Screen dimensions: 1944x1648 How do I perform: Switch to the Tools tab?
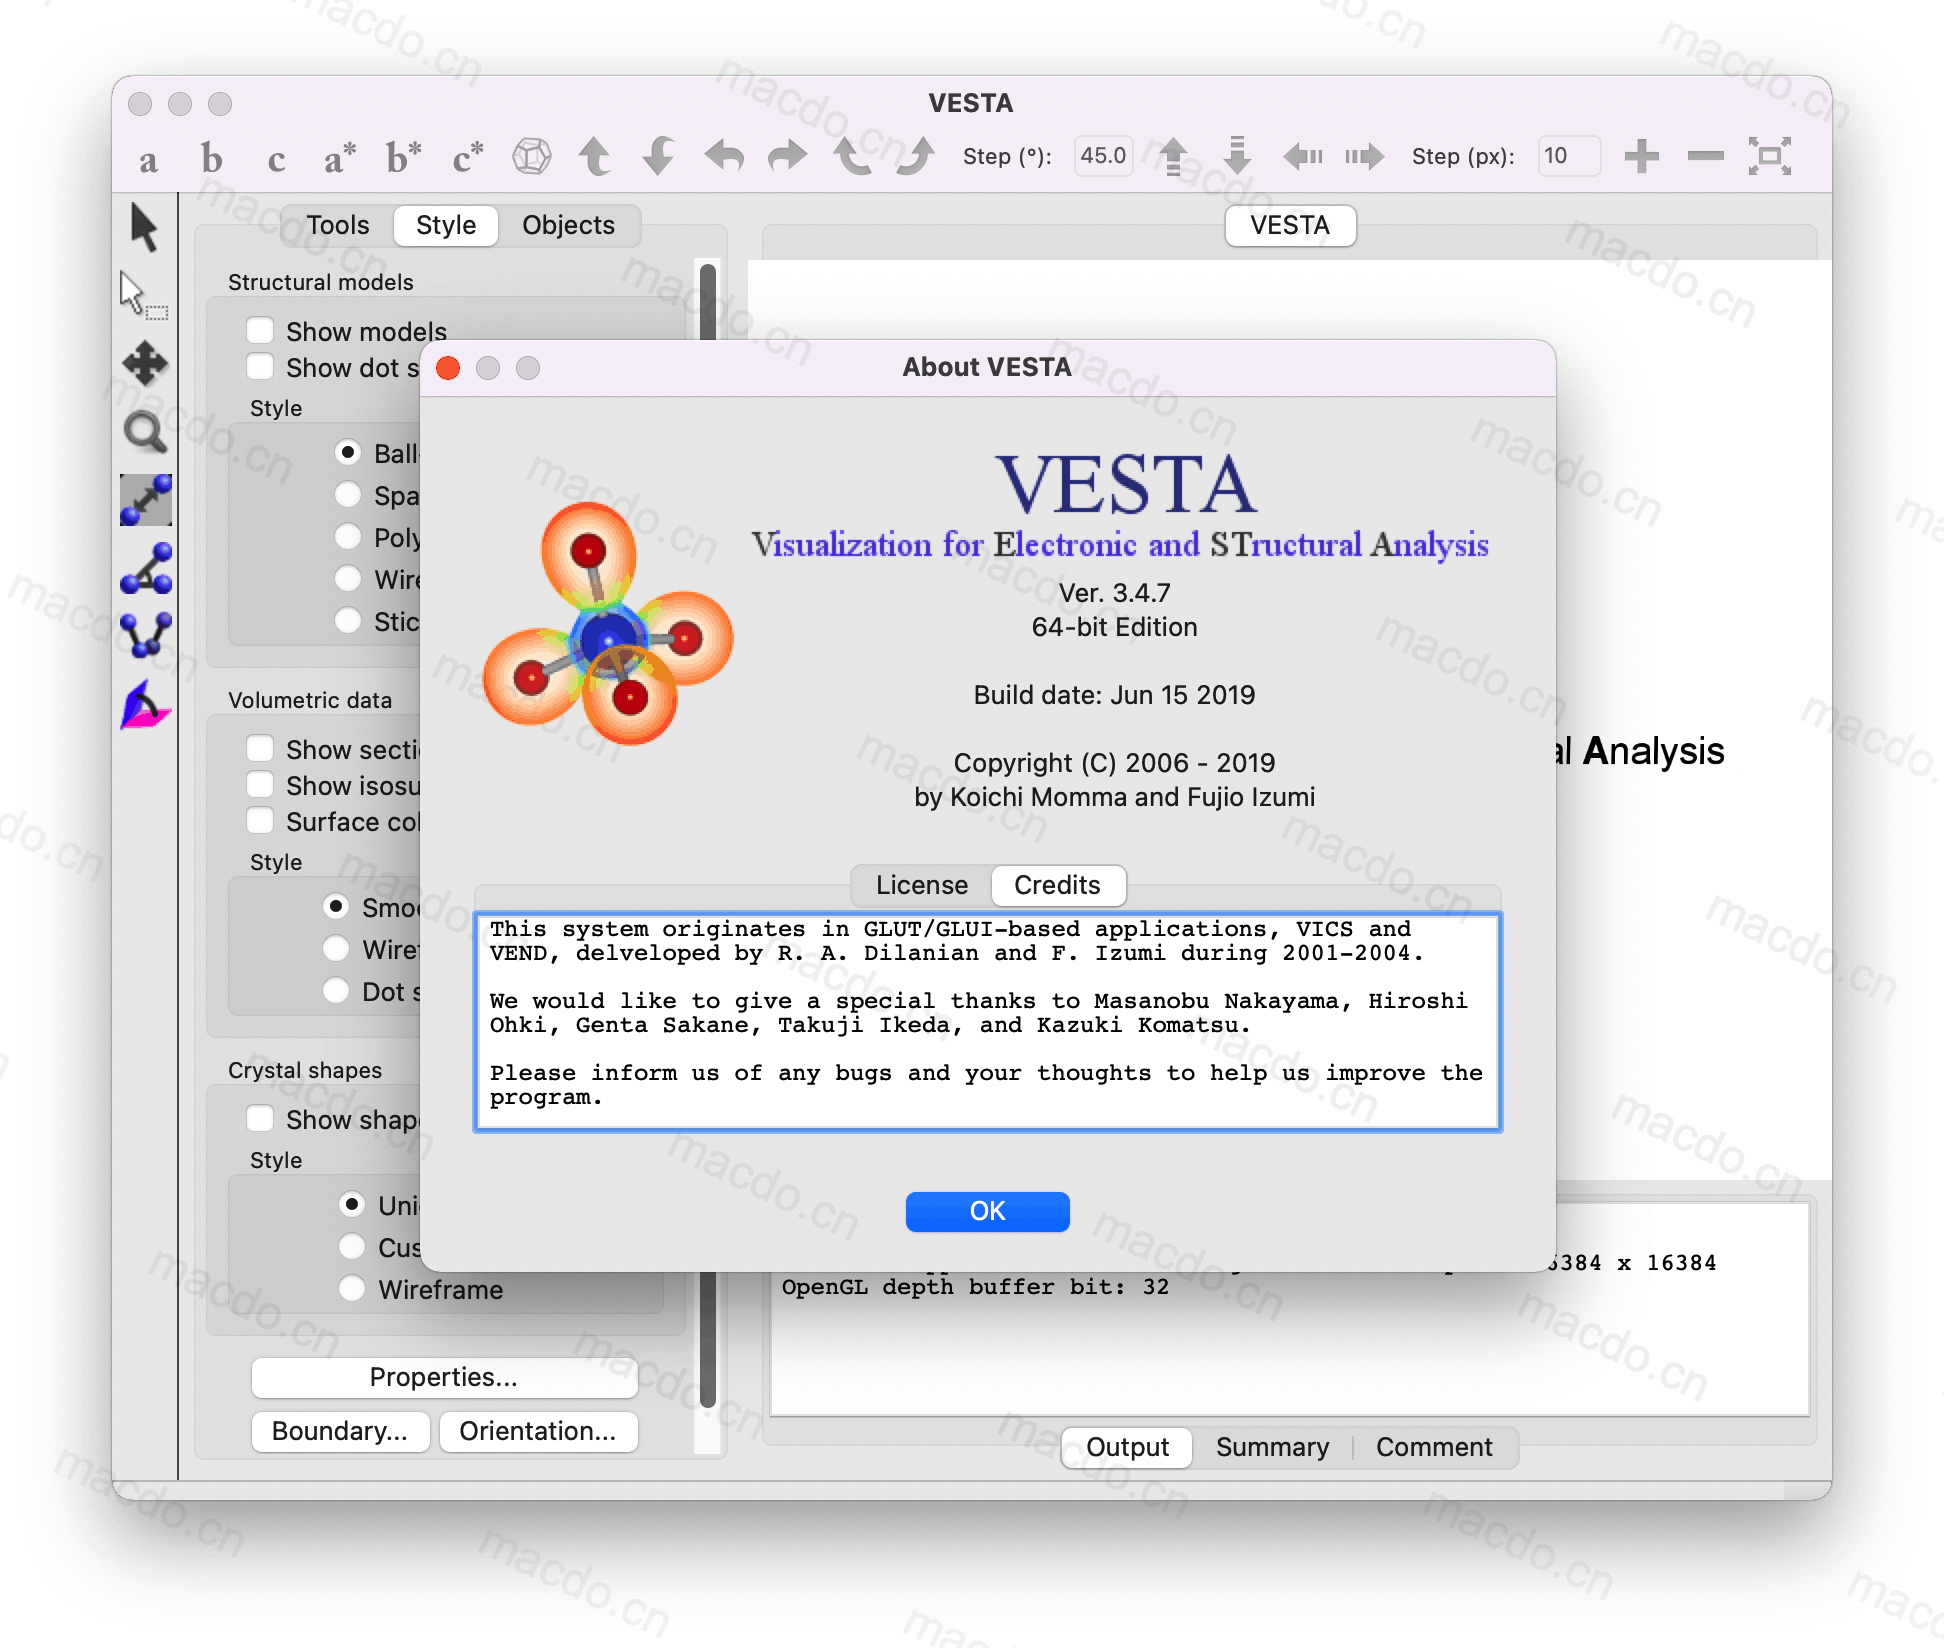click(338, 225)
